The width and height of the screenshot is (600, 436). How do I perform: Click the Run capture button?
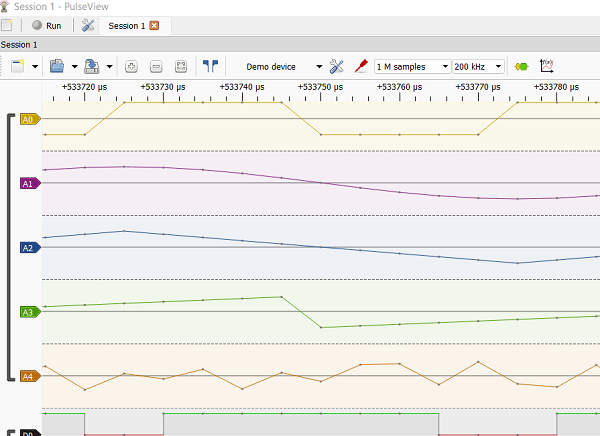click(x=46, y=25)
